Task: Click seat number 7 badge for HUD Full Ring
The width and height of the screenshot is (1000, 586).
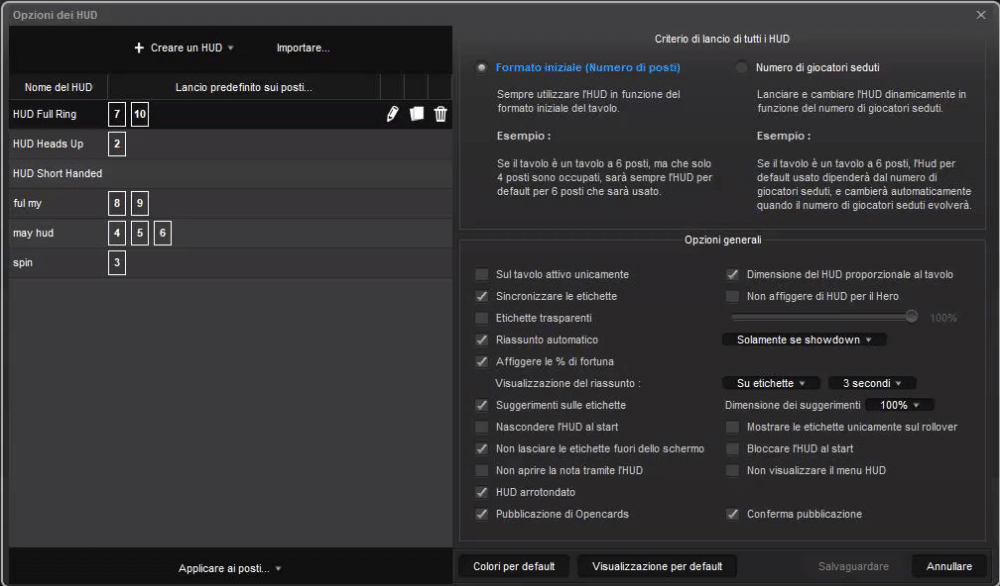Action: [x=117, y=114]
